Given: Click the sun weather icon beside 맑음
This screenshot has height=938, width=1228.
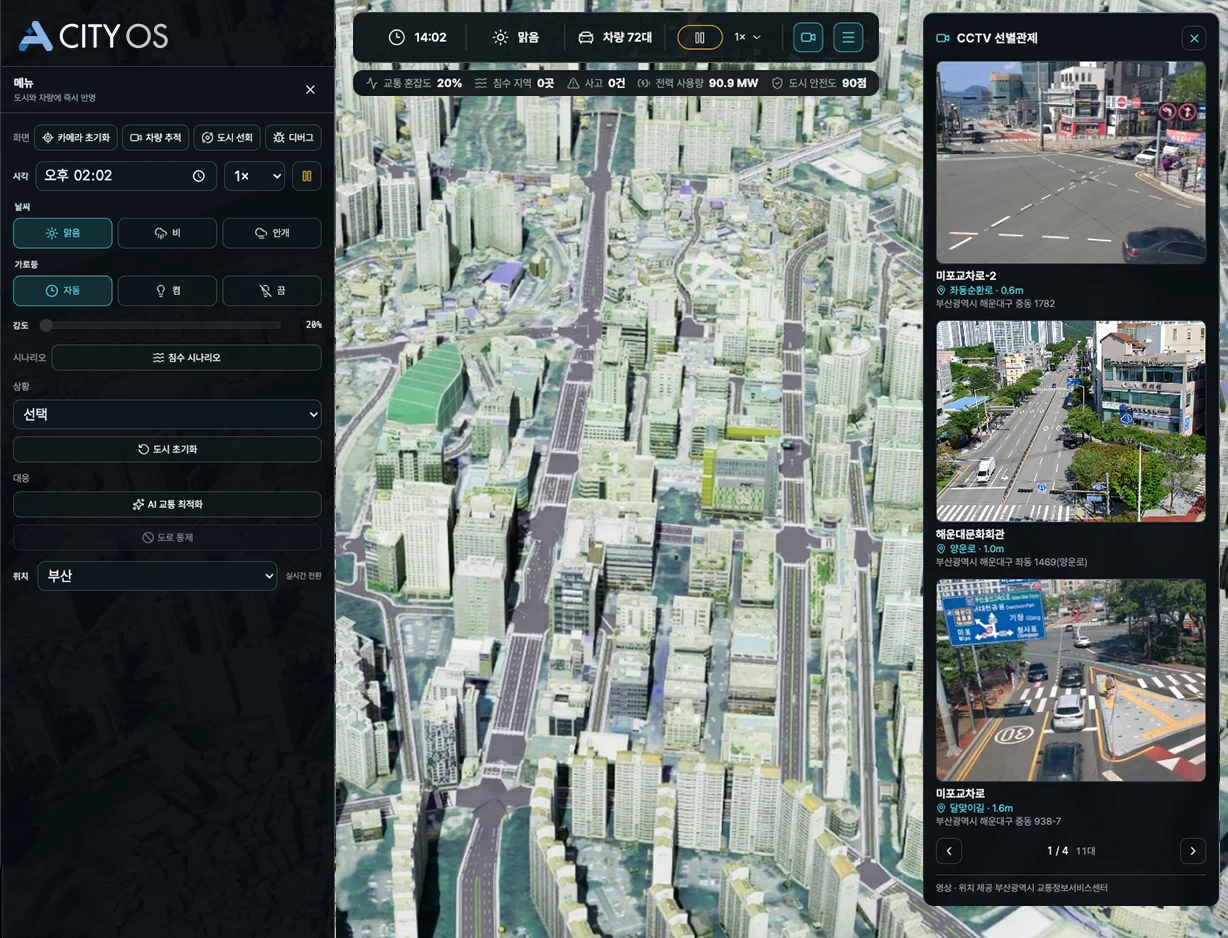Looking at the screenshot, I should click(500, 37).
